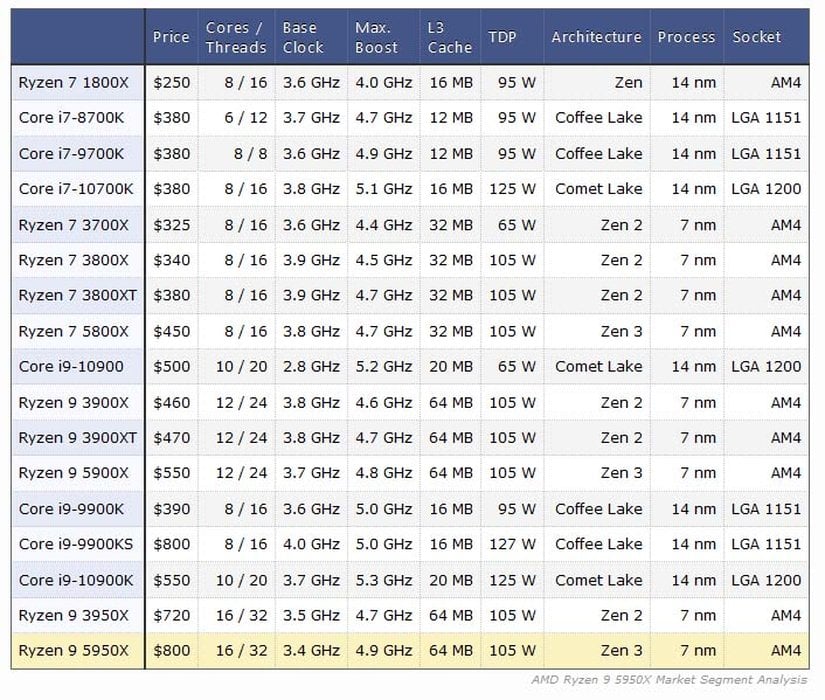Viewport: 825px width, 700px height.
Task: Click the AMD Ryzen 9 5950X caption text
Action: pos(669,681)
